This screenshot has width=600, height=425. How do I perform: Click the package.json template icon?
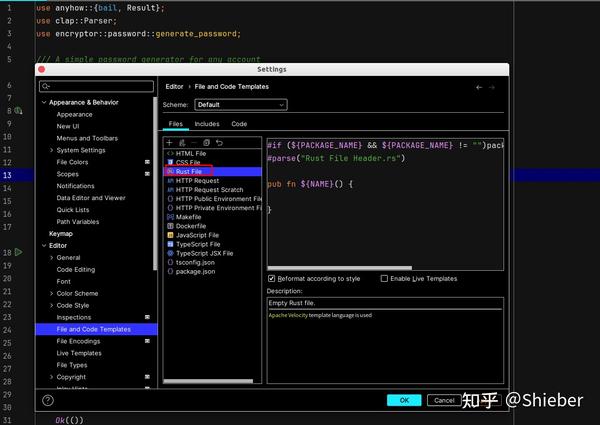click(171, 272)
